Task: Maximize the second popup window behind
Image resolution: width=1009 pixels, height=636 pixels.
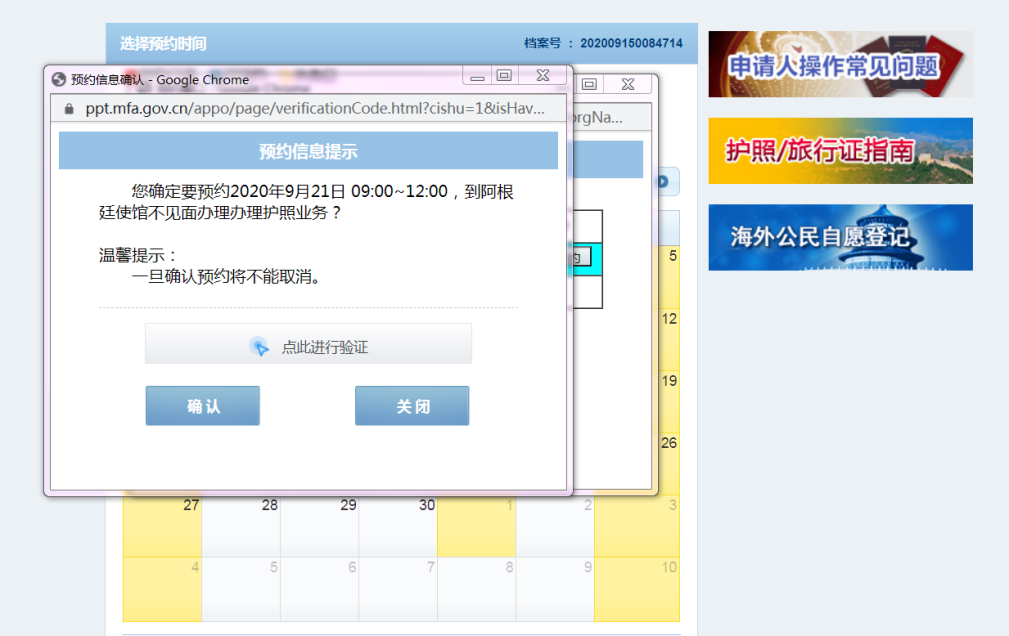Action: [x=589, y=84]
